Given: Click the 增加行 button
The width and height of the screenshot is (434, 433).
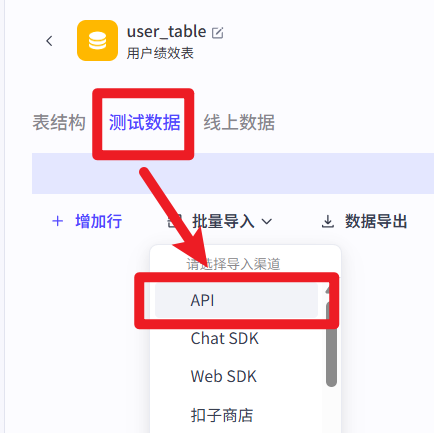Looking at the screenshot, I should pos(87,221).
